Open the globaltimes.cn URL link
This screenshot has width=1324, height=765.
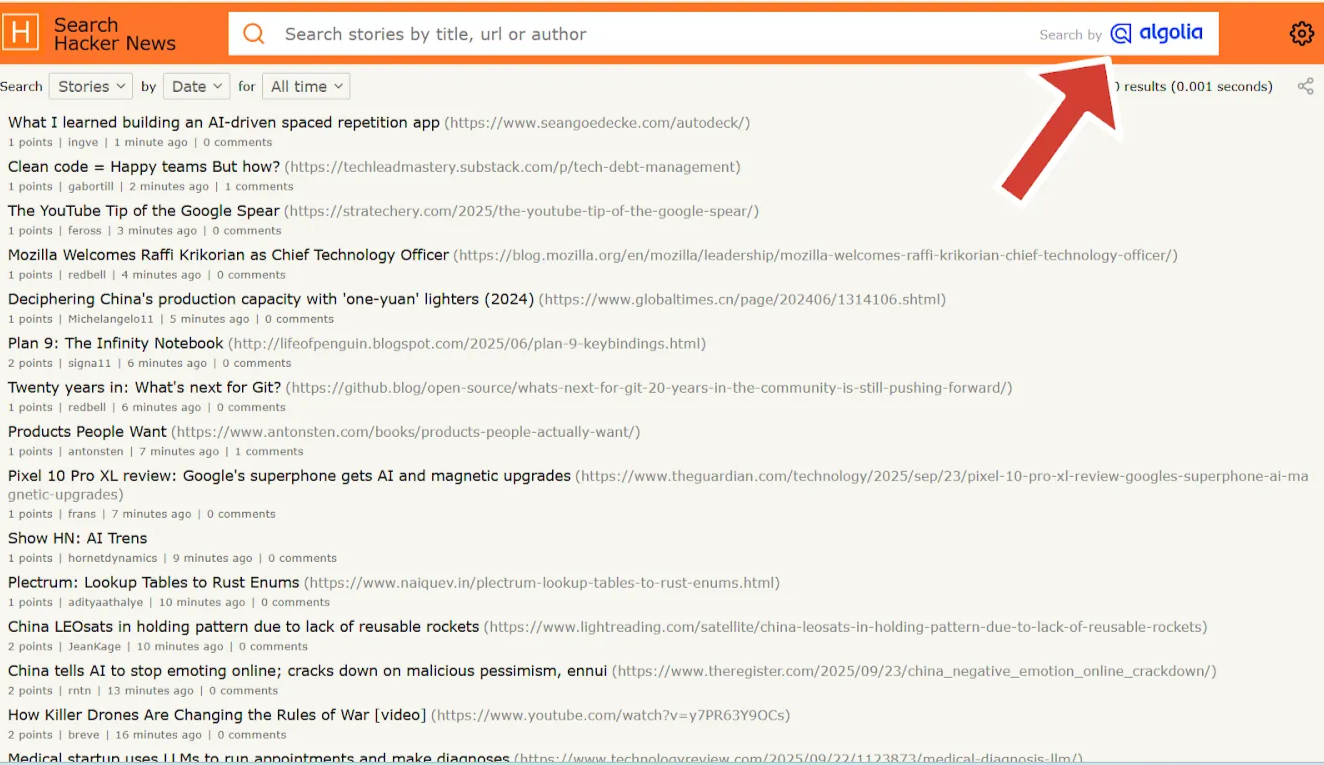point(742,299)
